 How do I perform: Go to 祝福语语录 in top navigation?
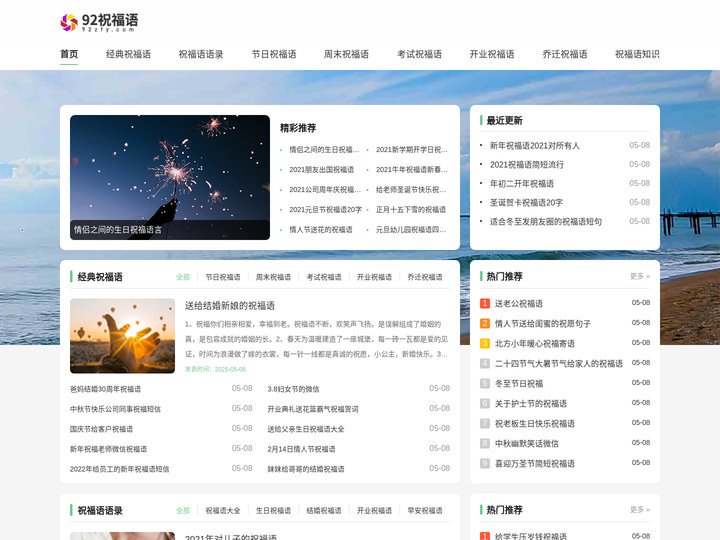(201, 54)
